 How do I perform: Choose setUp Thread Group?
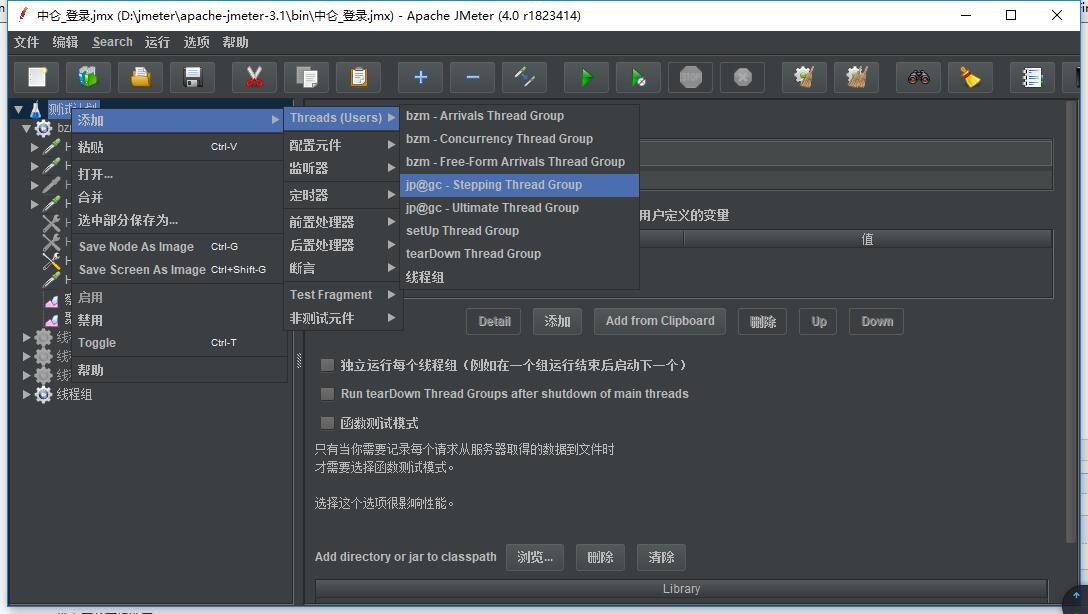(519, 230)
